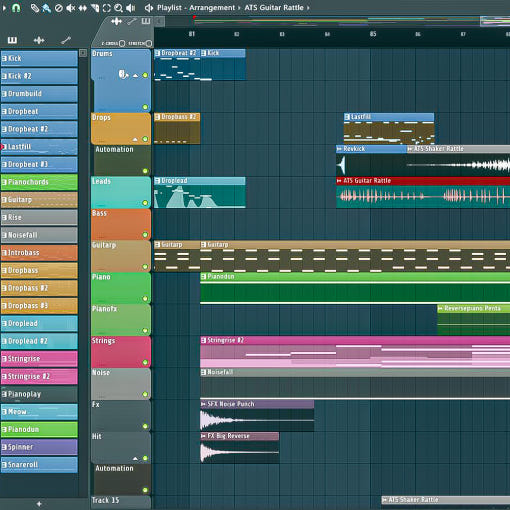Select the Delete tool in toolbar

(x=59, y=8)
